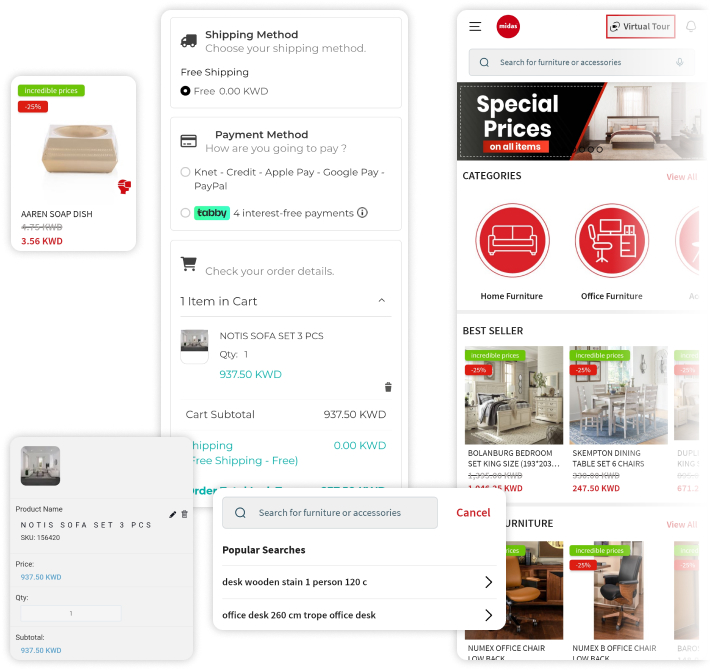Viewport: 710px width, 670px height.
Task: Cancel the search overlay
Action: click(473, 512)
